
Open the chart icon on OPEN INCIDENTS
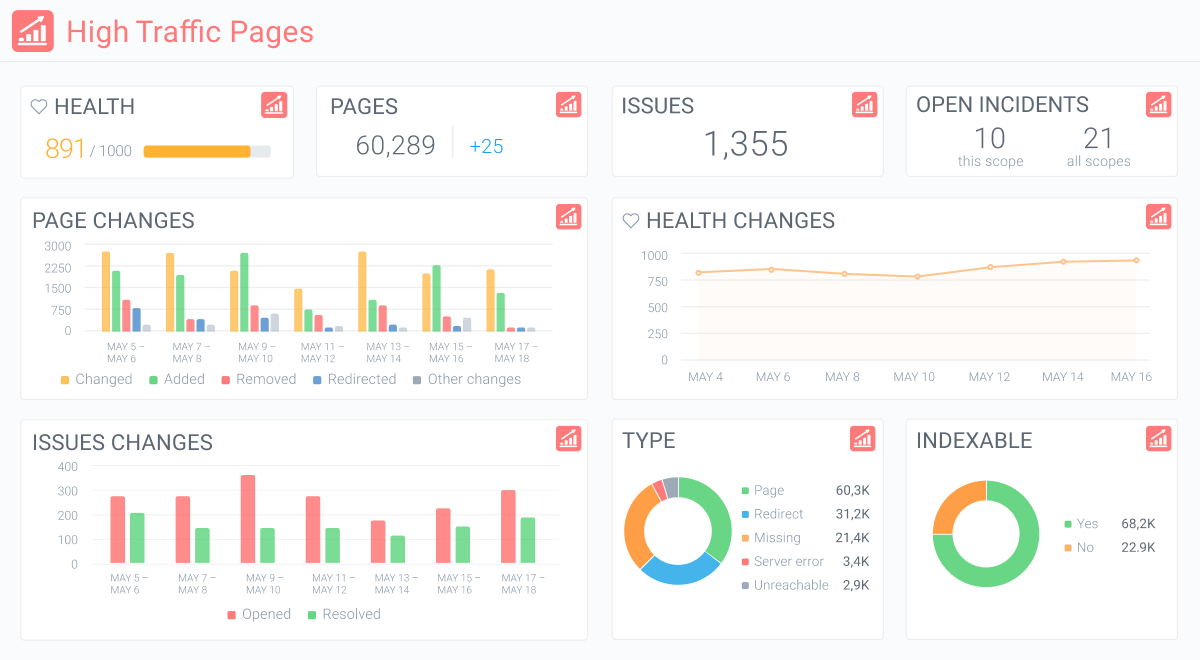point(1158,104)
